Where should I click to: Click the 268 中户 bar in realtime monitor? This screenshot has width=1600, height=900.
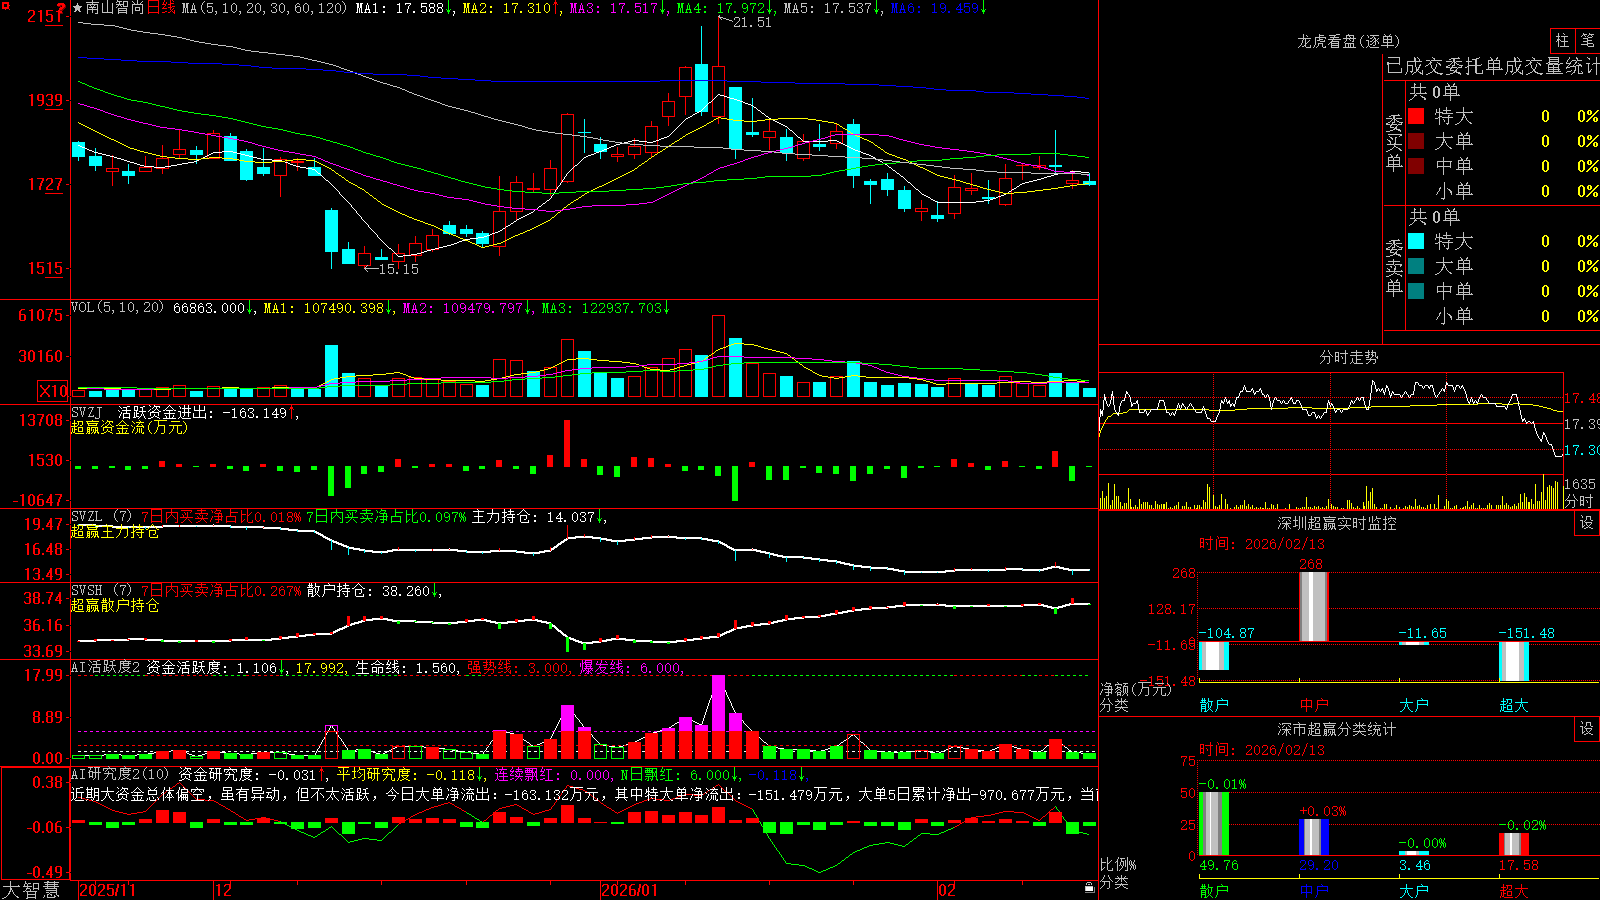[1313, 607]
